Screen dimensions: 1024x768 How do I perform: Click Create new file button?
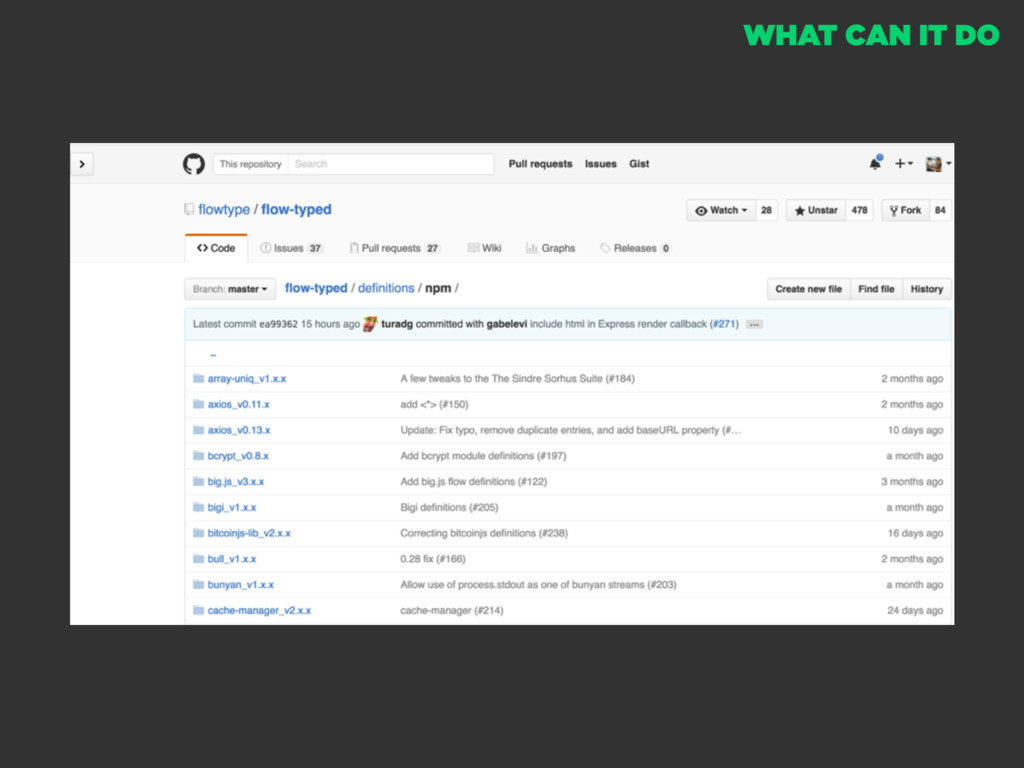(808, 289)
